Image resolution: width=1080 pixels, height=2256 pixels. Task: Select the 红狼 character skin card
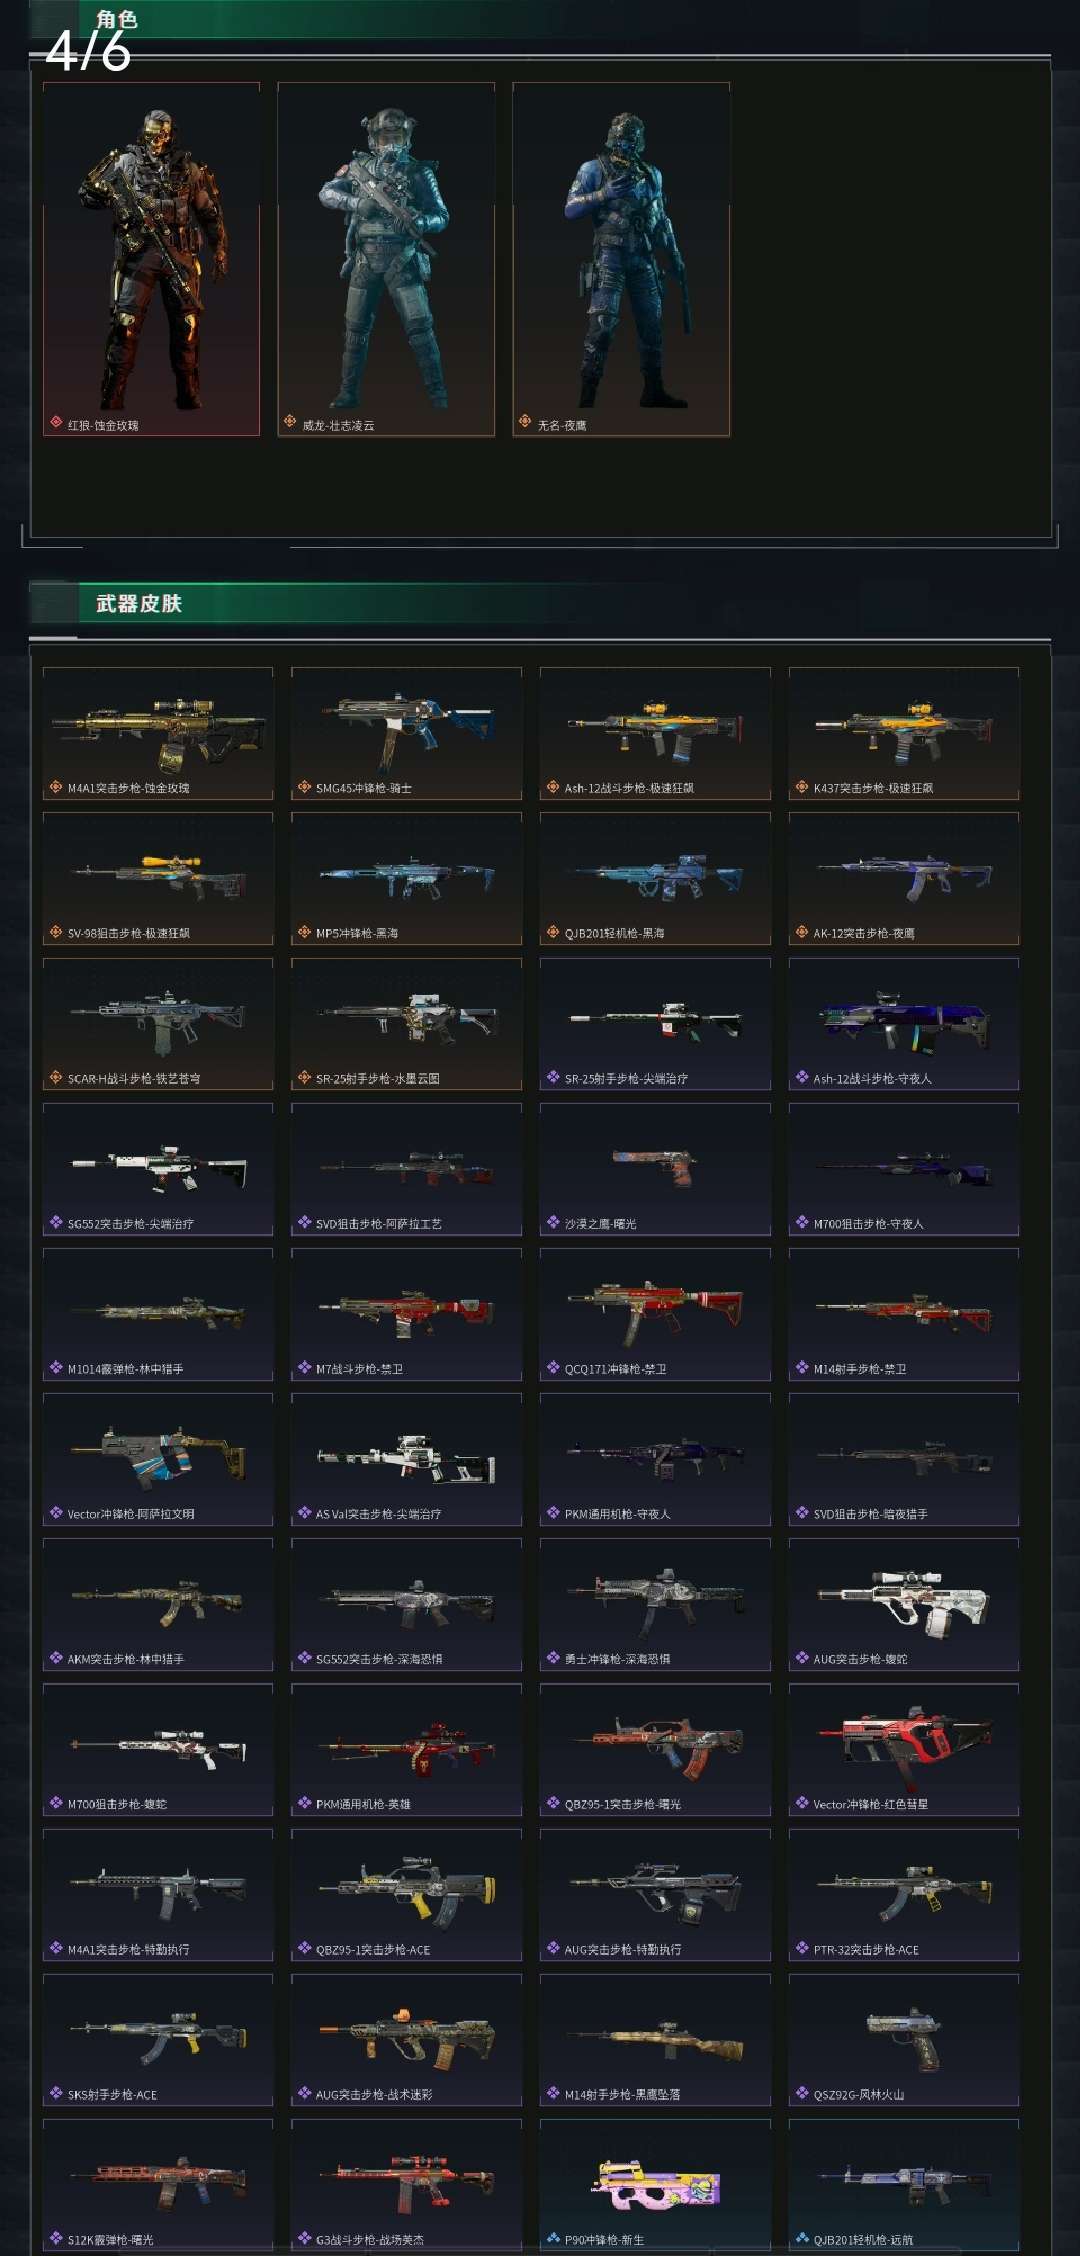pyautogui.click(x=151, y=259)
